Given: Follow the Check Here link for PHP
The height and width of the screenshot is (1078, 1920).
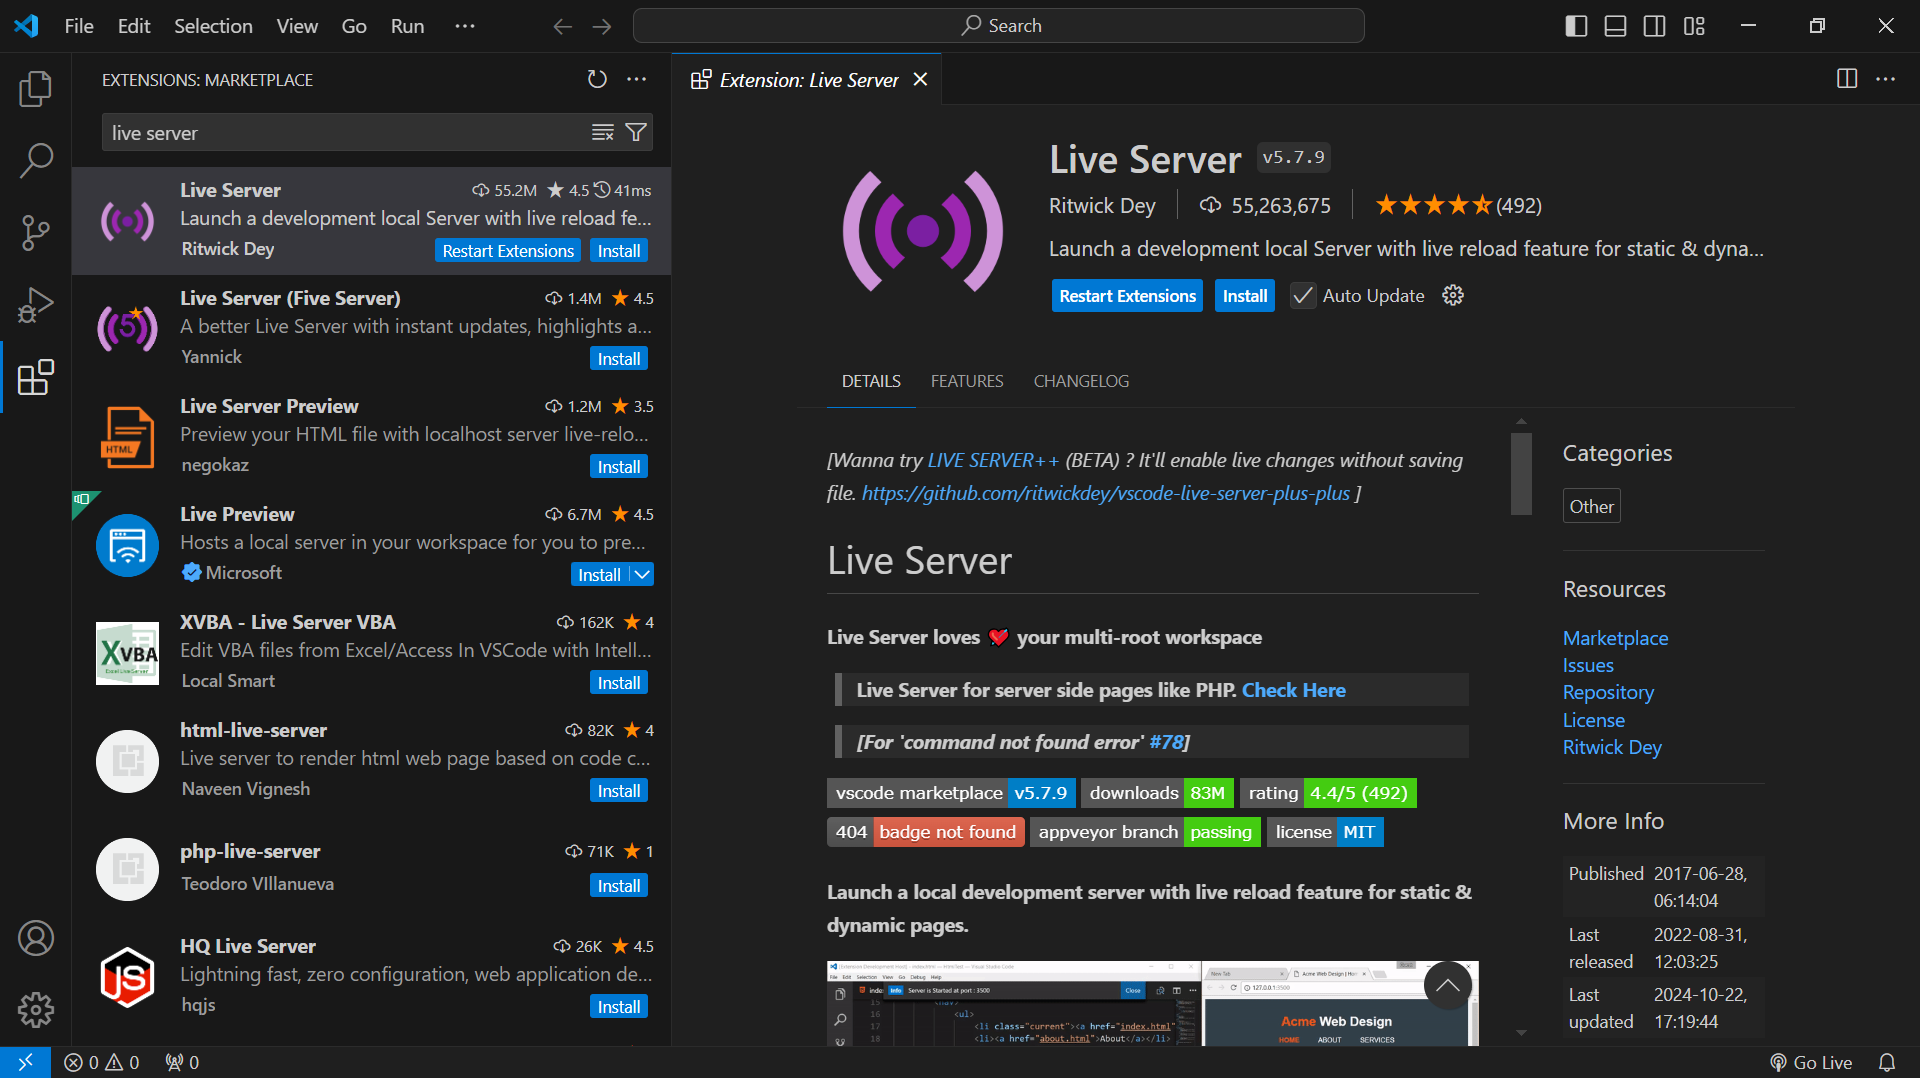Looking at the screenshot, I should (x=1294, y=690).
